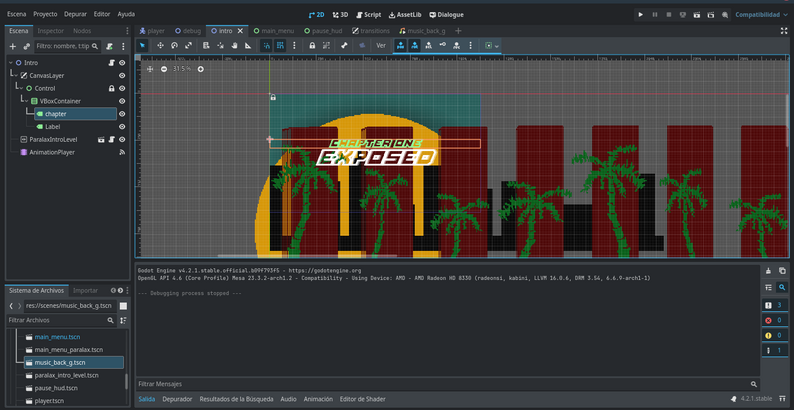This screenshot has height=410, width=794.
Task: Activate the Rotate mode tool
Action: point(174,45)
